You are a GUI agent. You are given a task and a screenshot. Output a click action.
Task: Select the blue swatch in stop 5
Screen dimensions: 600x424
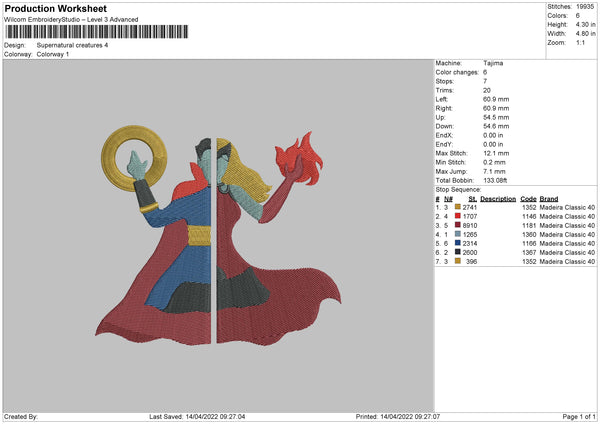tap(458, 242)
